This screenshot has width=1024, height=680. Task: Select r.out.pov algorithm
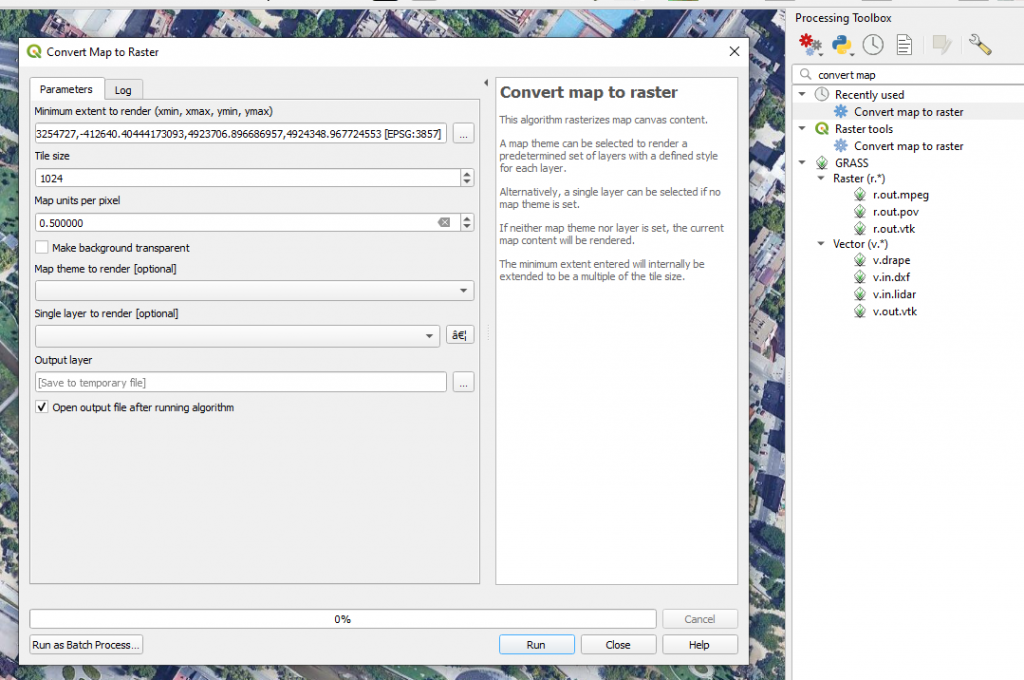895,212
